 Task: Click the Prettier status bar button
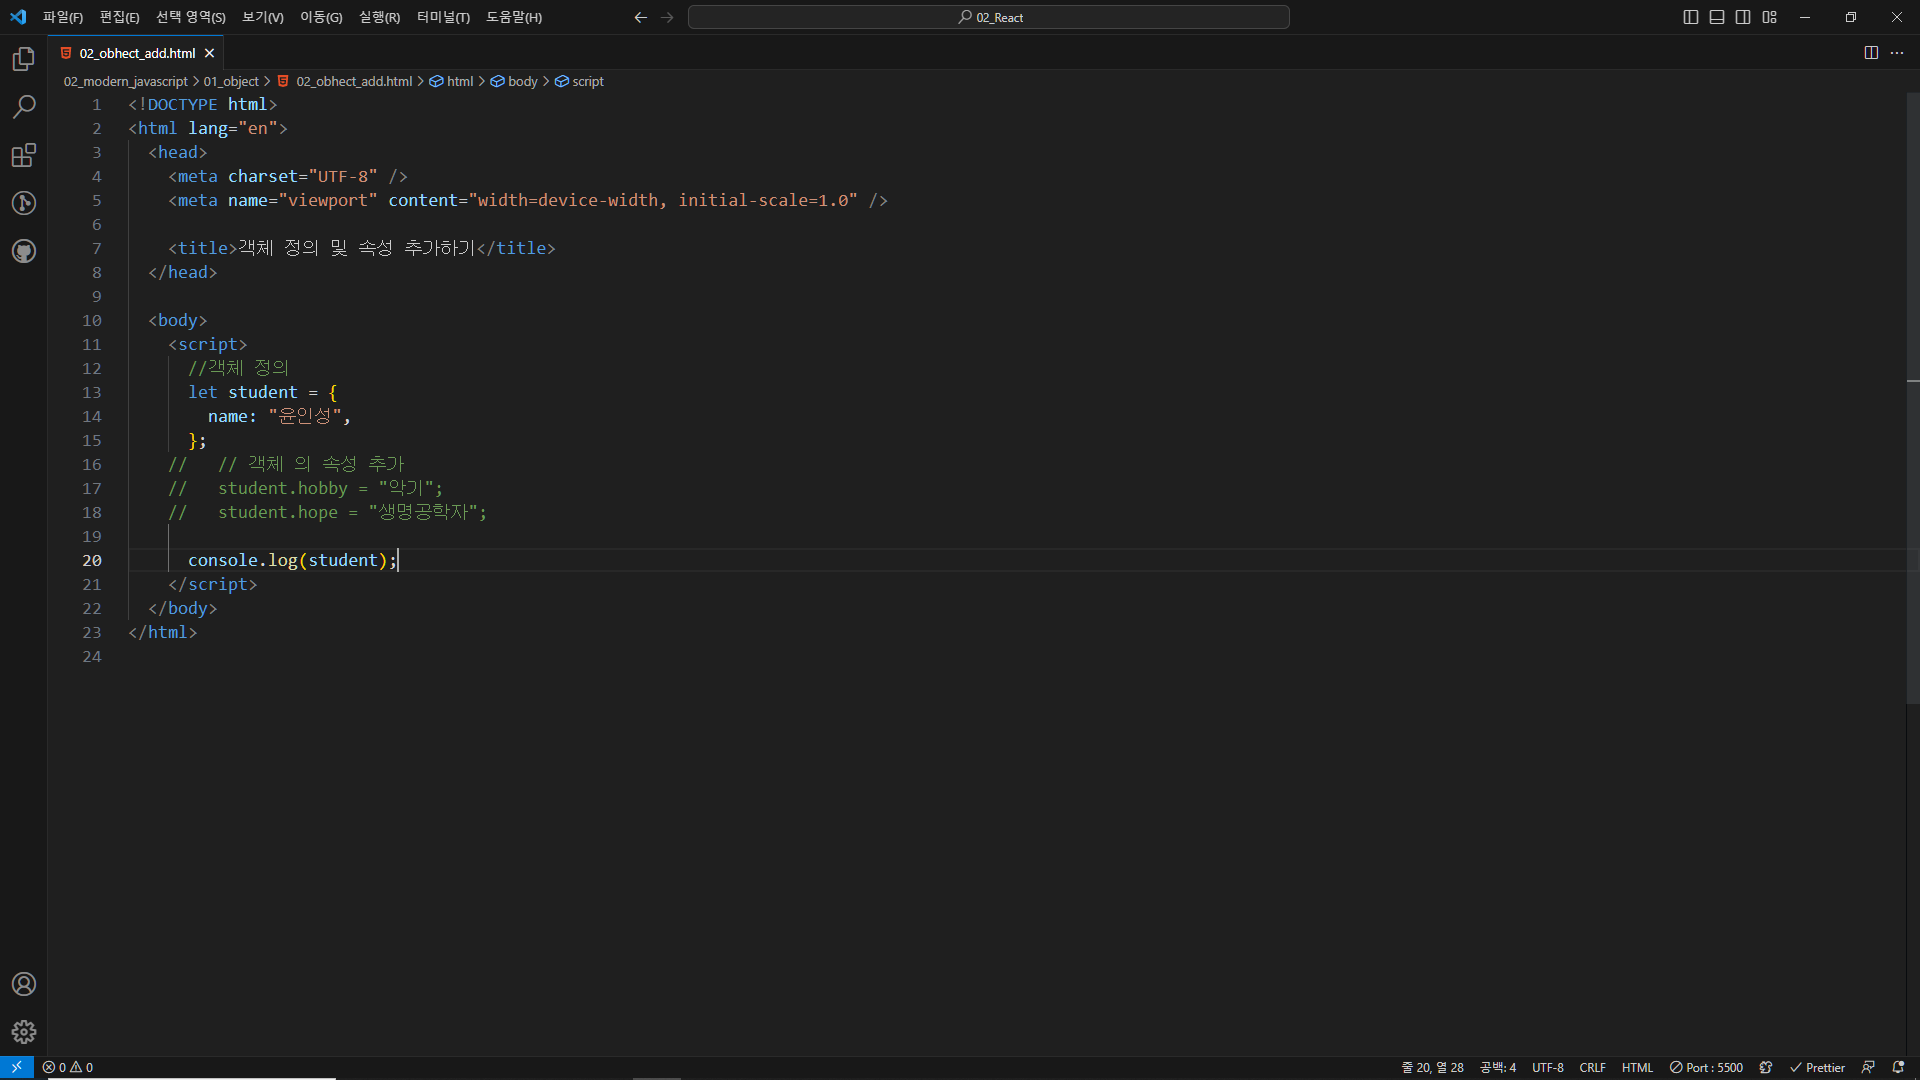coord(1817,1067)
